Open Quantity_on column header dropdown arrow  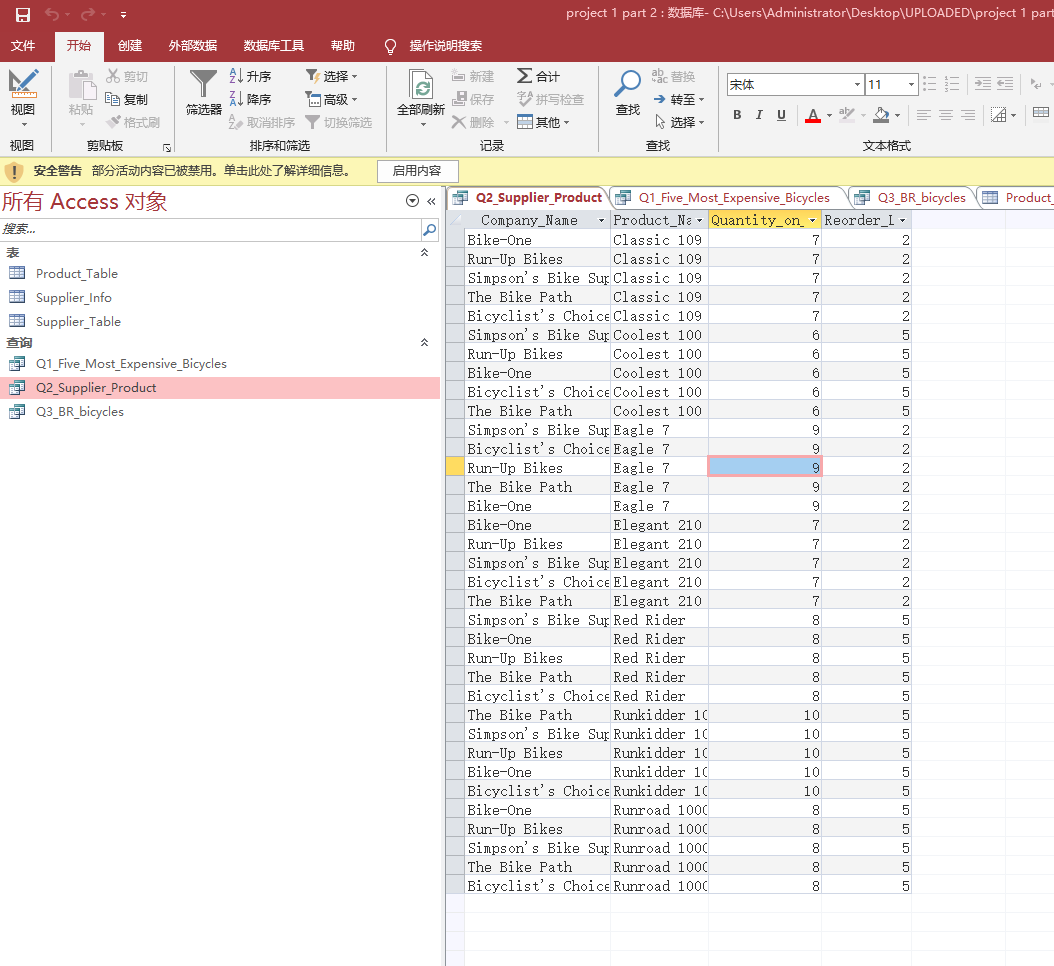click(x=812, y=220)
